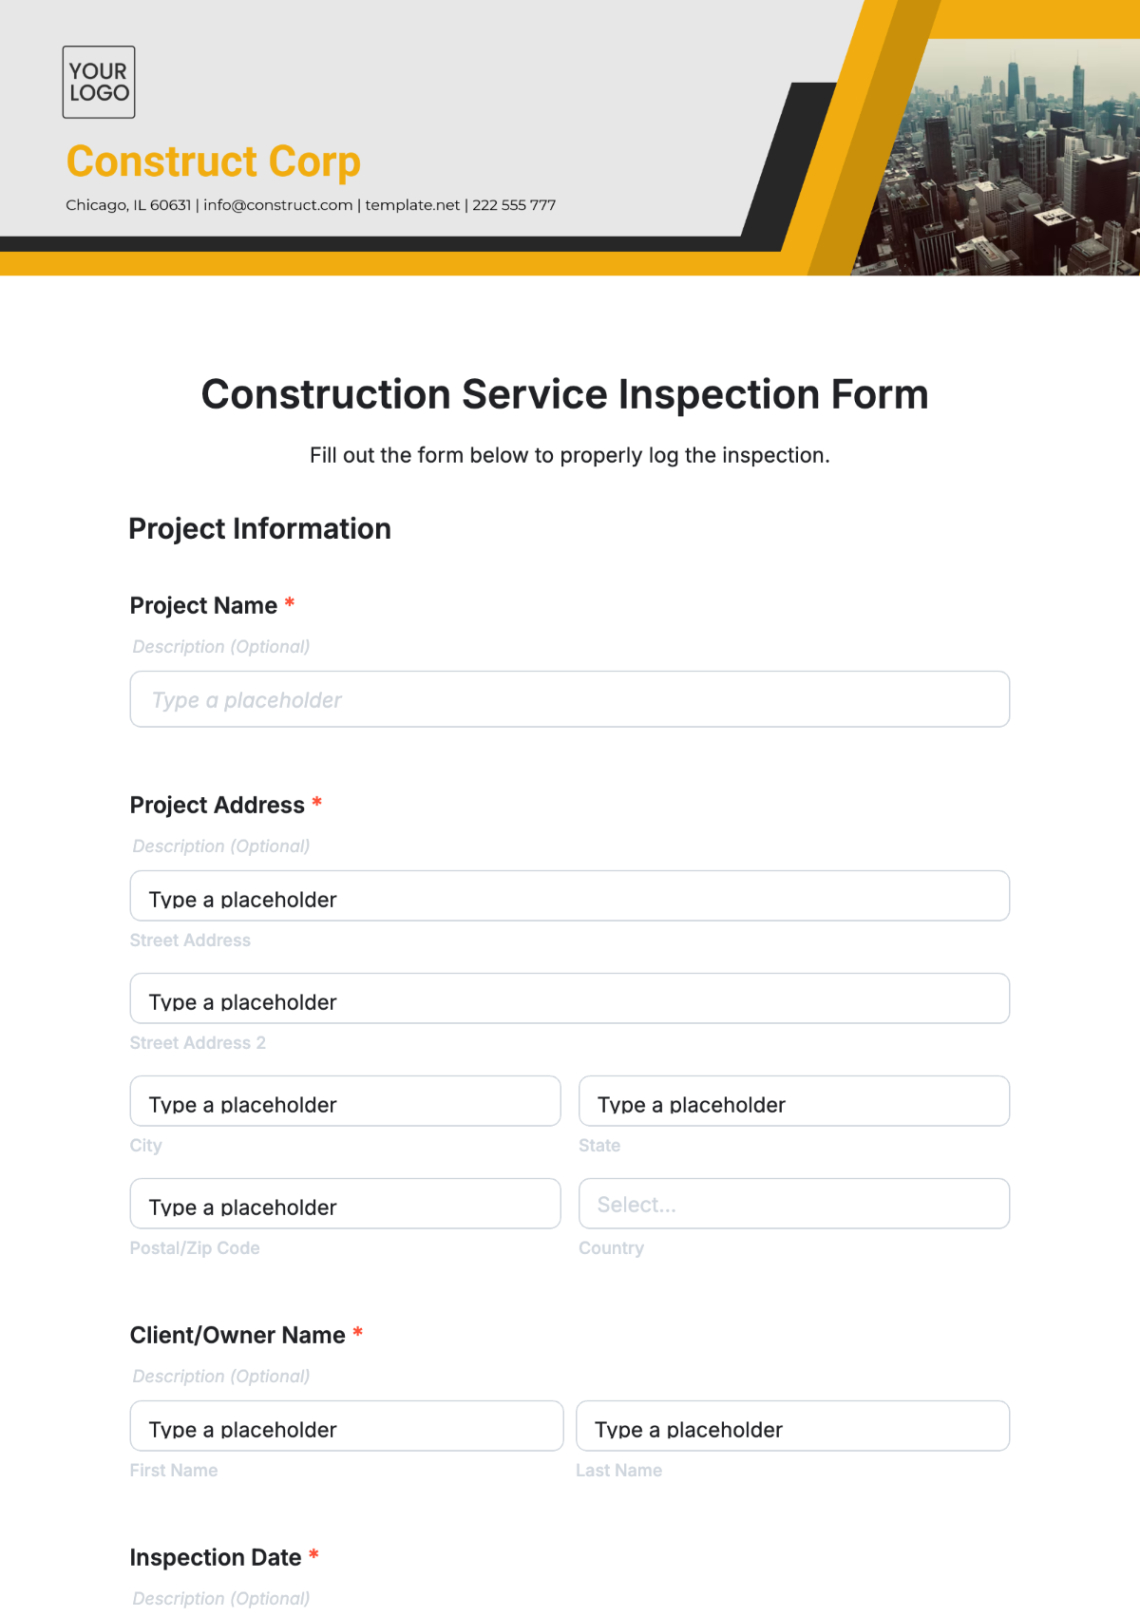Open the Country Select dropdown
The width and height of the screenshot is (1140, 1616).
tap(794, 1203)
